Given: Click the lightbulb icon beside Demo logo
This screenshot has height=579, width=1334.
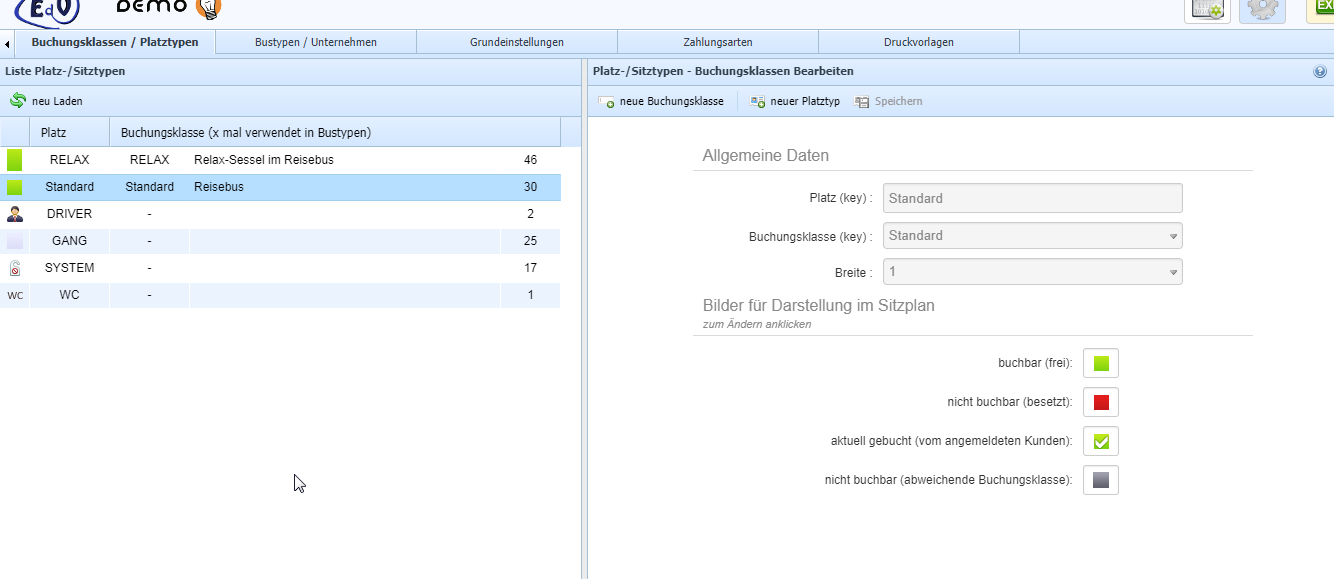Looking at the screenshot, I should (x=208, y=8).
